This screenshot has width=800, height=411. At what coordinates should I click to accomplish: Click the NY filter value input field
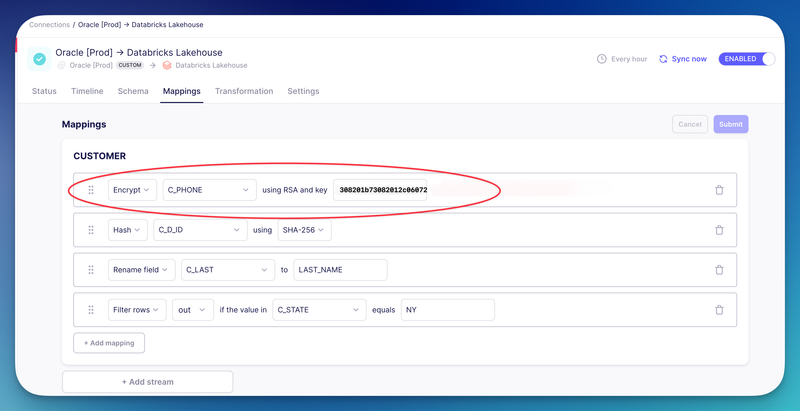(x=448, y=310)
